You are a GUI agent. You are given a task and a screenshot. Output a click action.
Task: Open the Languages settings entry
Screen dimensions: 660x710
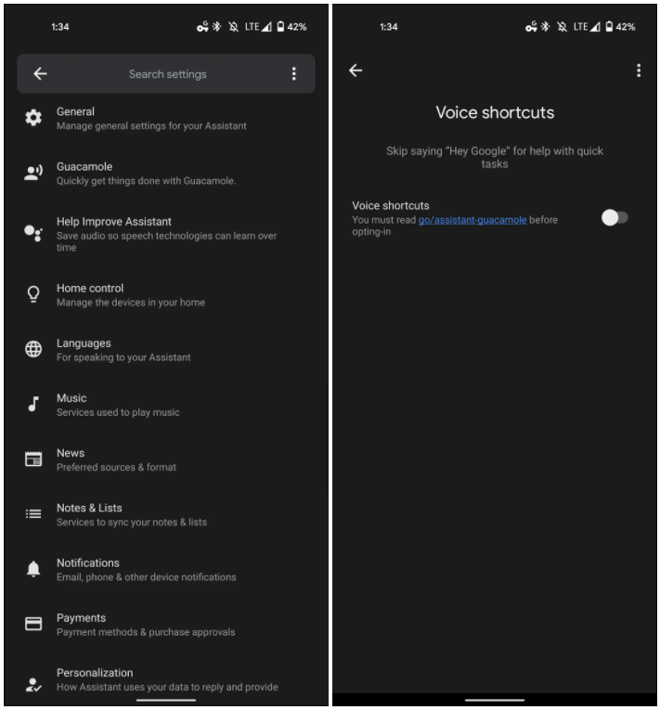[166, 350]
